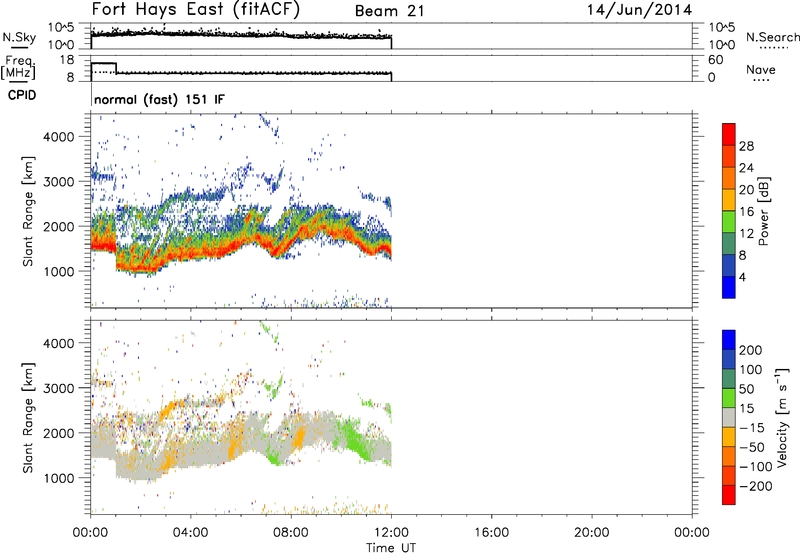Click the '20:00' time axis label

(x=591, y=533)
